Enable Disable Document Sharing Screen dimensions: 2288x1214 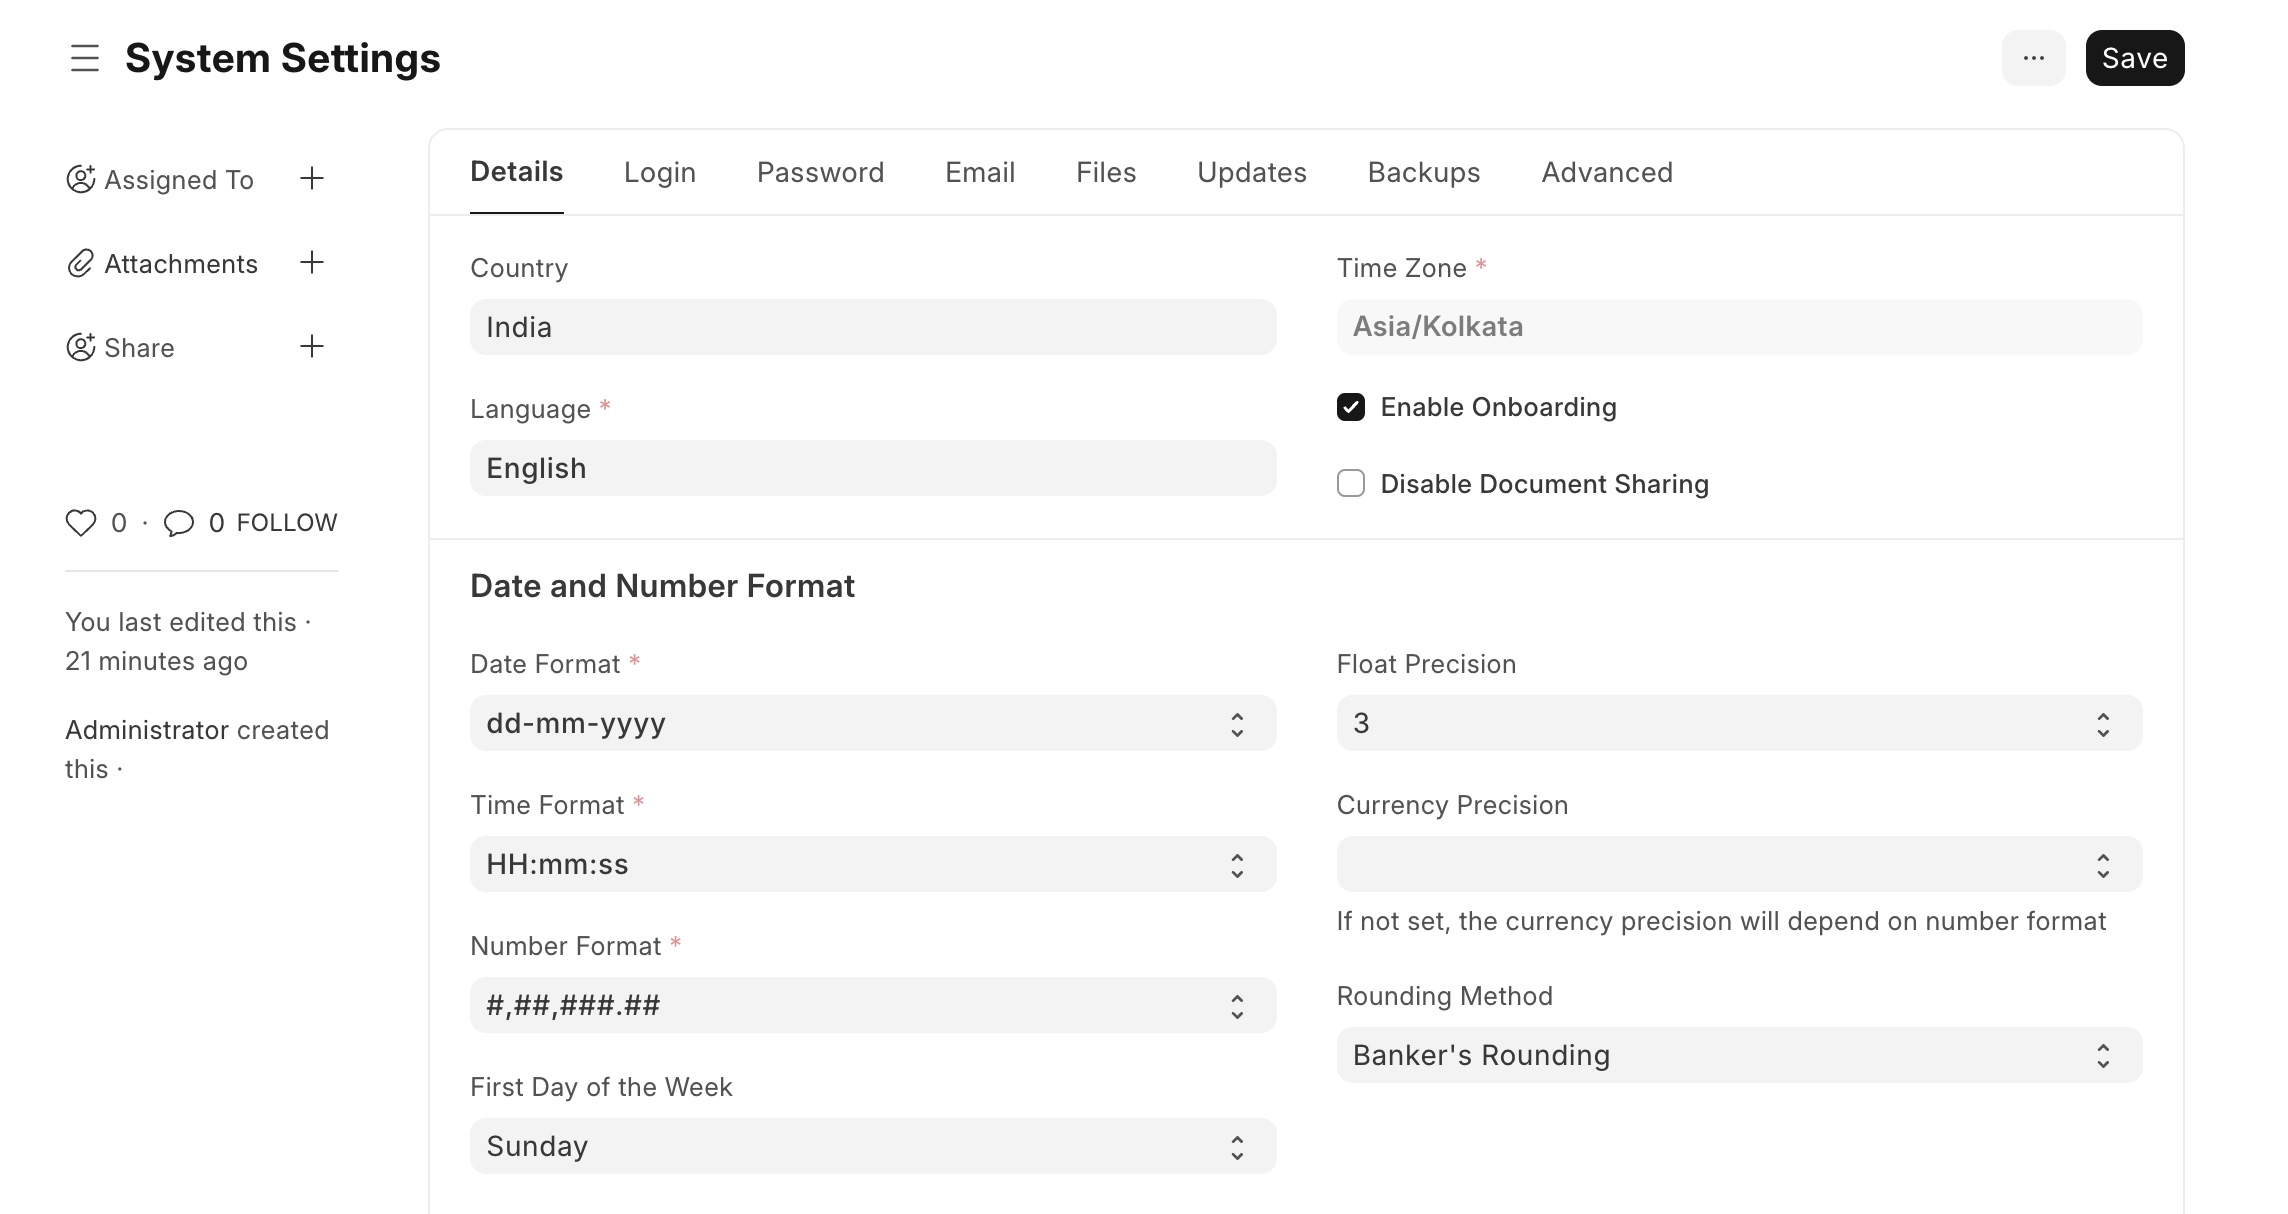tap(1351, 484)
